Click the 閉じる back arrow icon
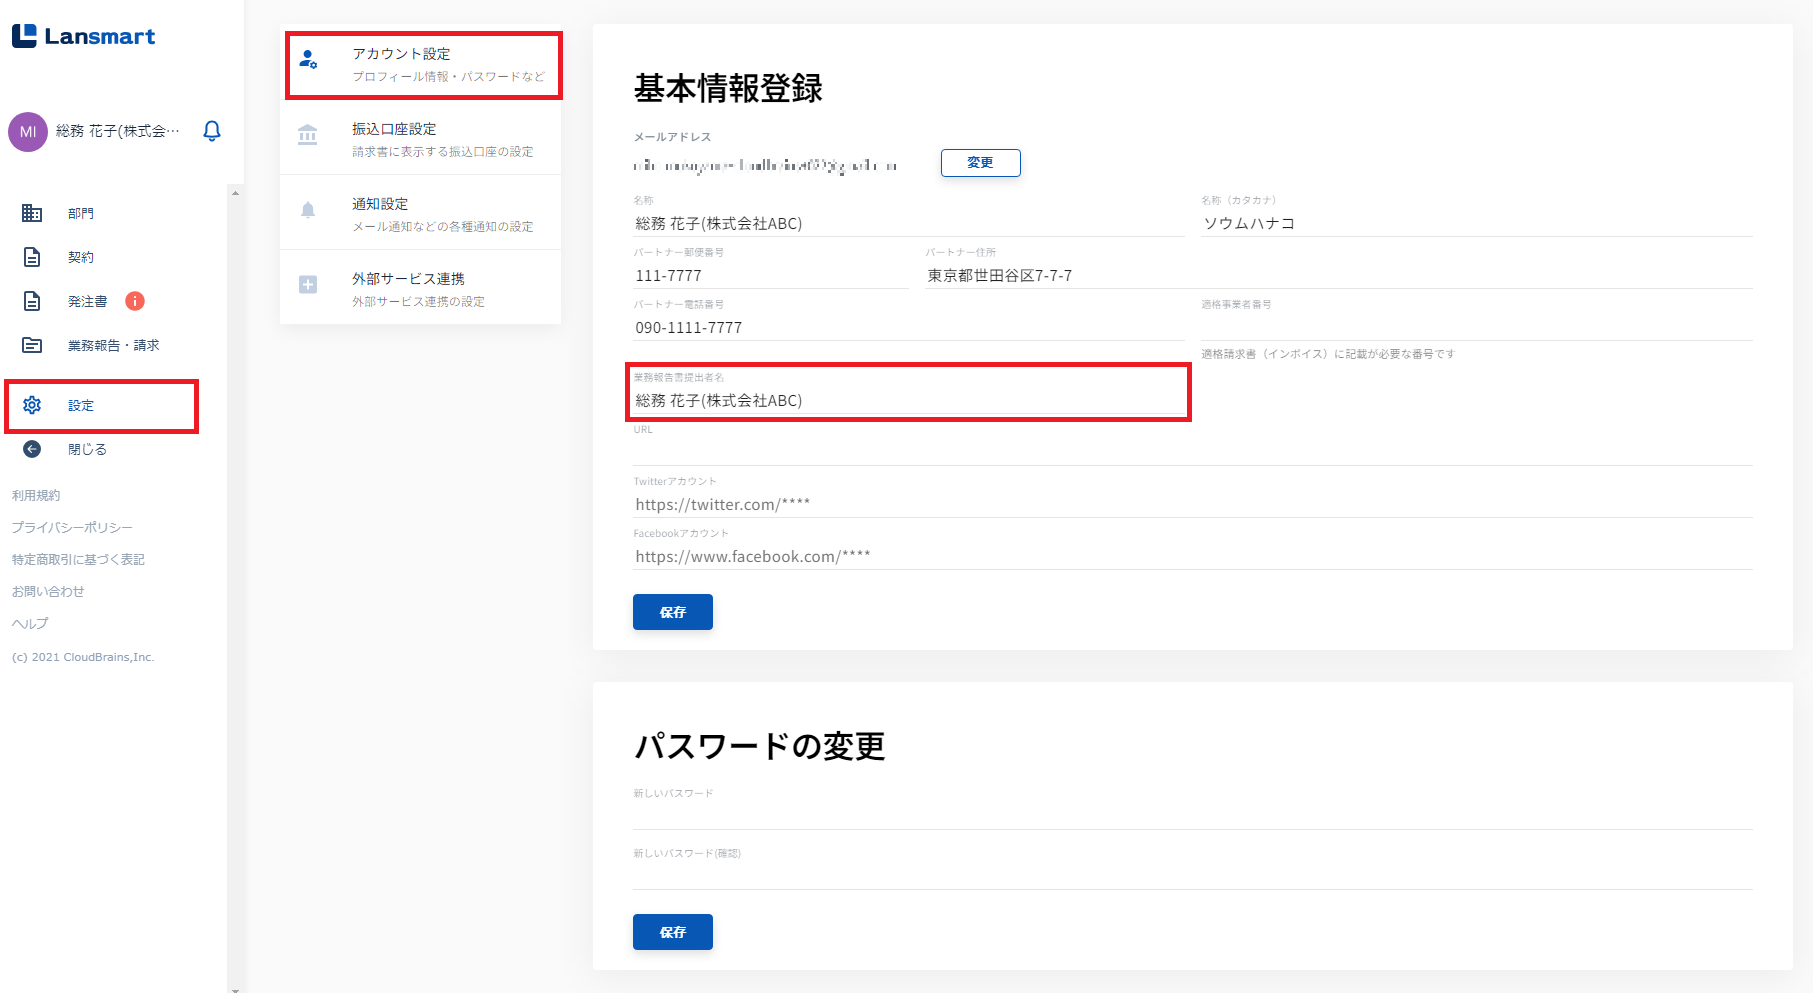This screenshot has height=993, width=1813. pyautogui.click(x=32, y=449)
